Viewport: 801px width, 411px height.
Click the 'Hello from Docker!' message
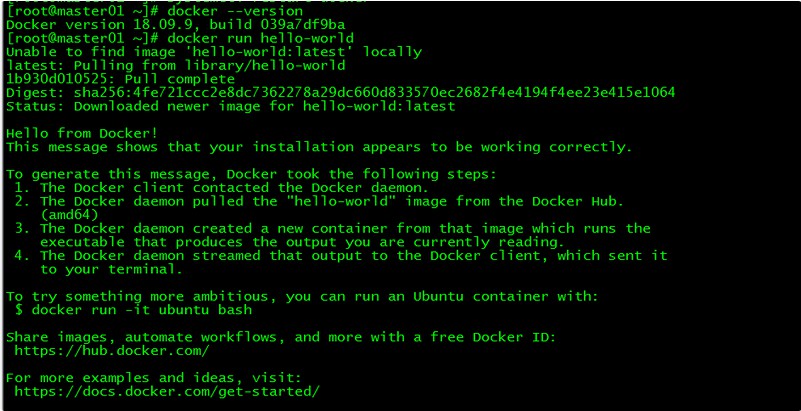click(82, 133)
